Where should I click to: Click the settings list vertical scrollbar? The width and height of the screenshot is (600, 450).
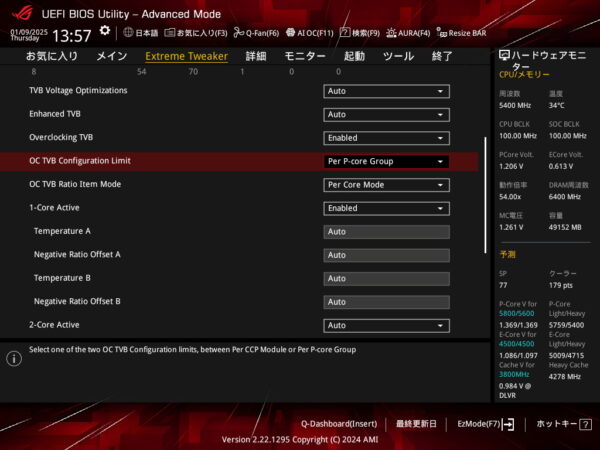coord(486,170)
